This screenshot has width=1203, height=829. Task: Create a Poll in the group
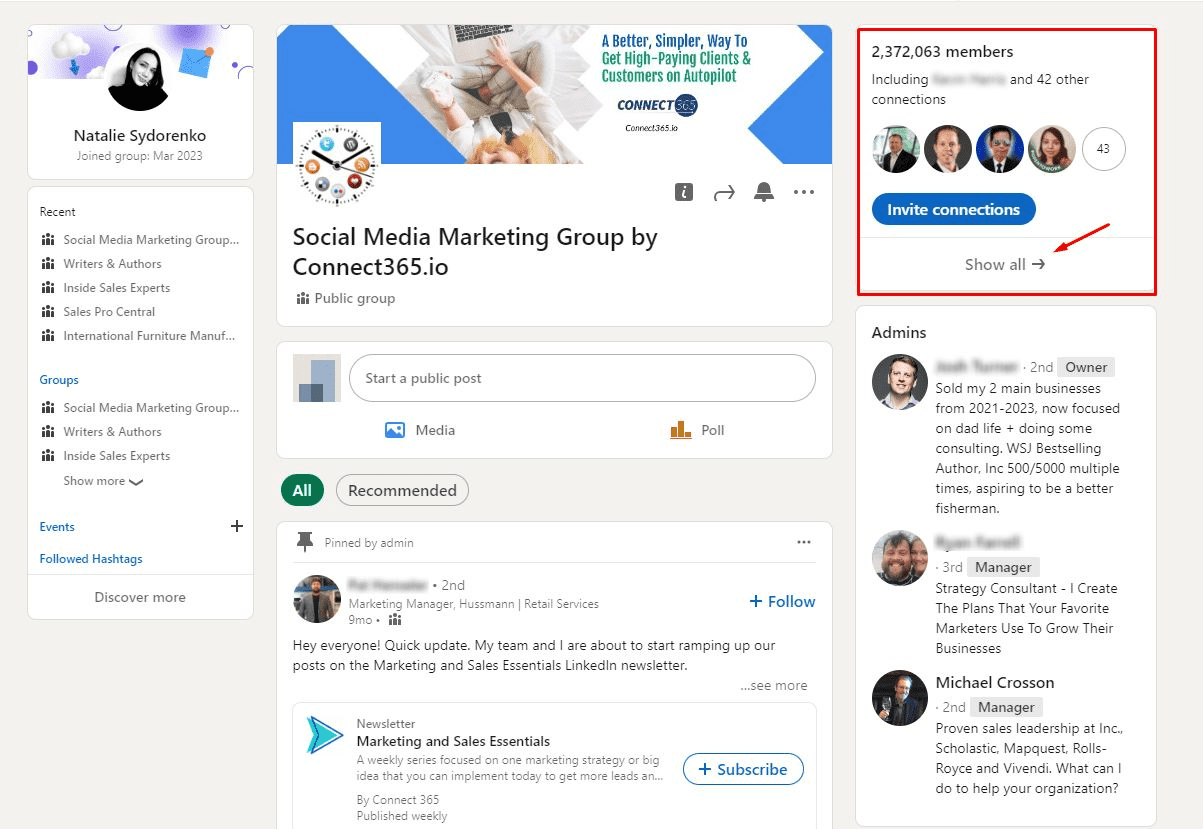pos(698,430)
